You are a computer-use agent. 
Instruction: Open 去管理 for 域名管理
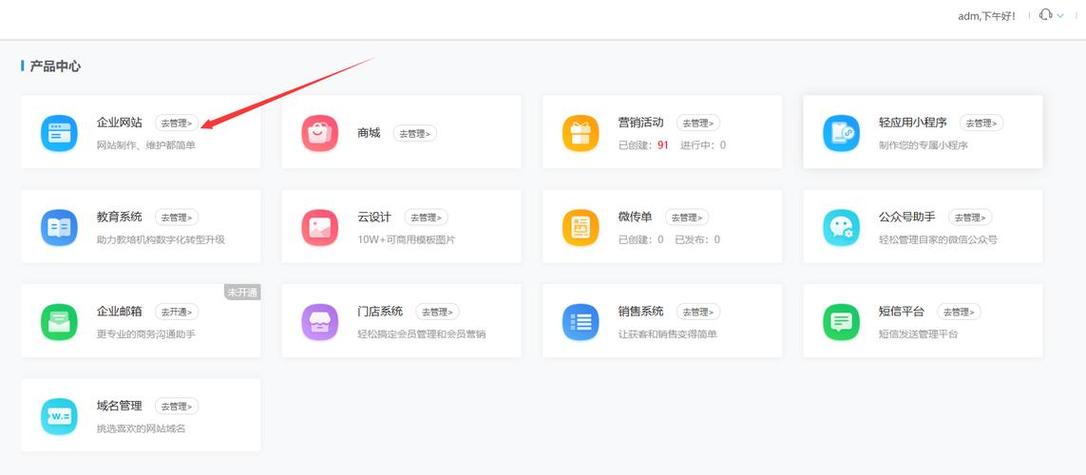click(x=177, y=406)
